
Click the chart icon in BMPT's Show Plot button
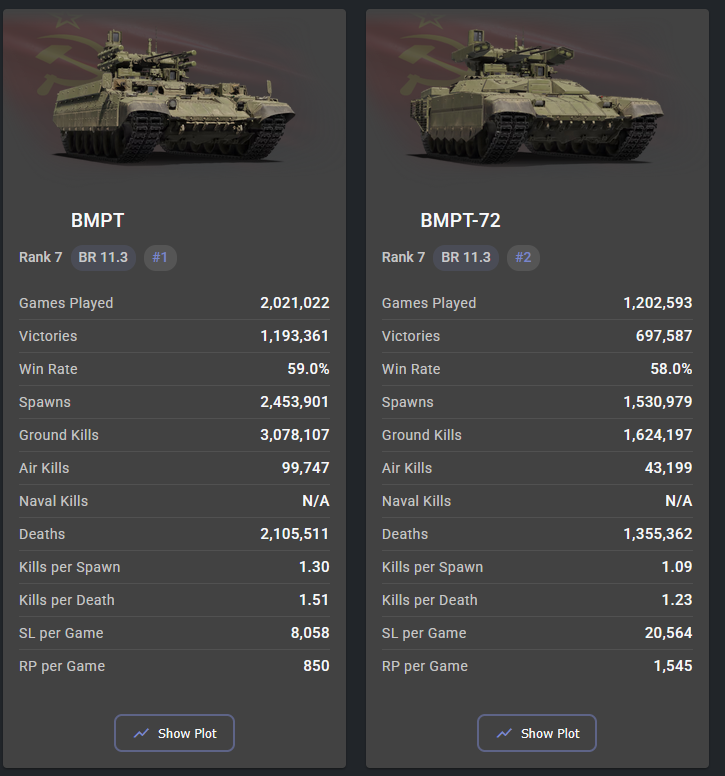[x=141, y=733]
